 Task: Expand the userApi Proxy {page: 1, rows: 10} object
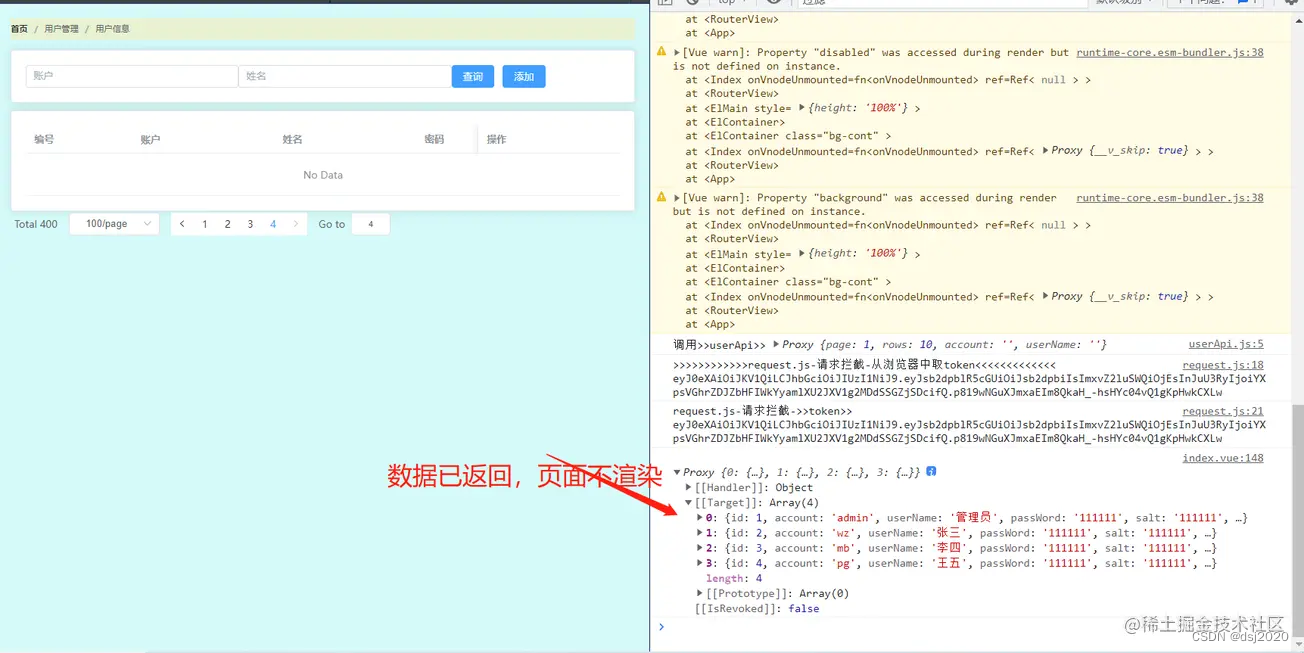[x=777, y=344]
